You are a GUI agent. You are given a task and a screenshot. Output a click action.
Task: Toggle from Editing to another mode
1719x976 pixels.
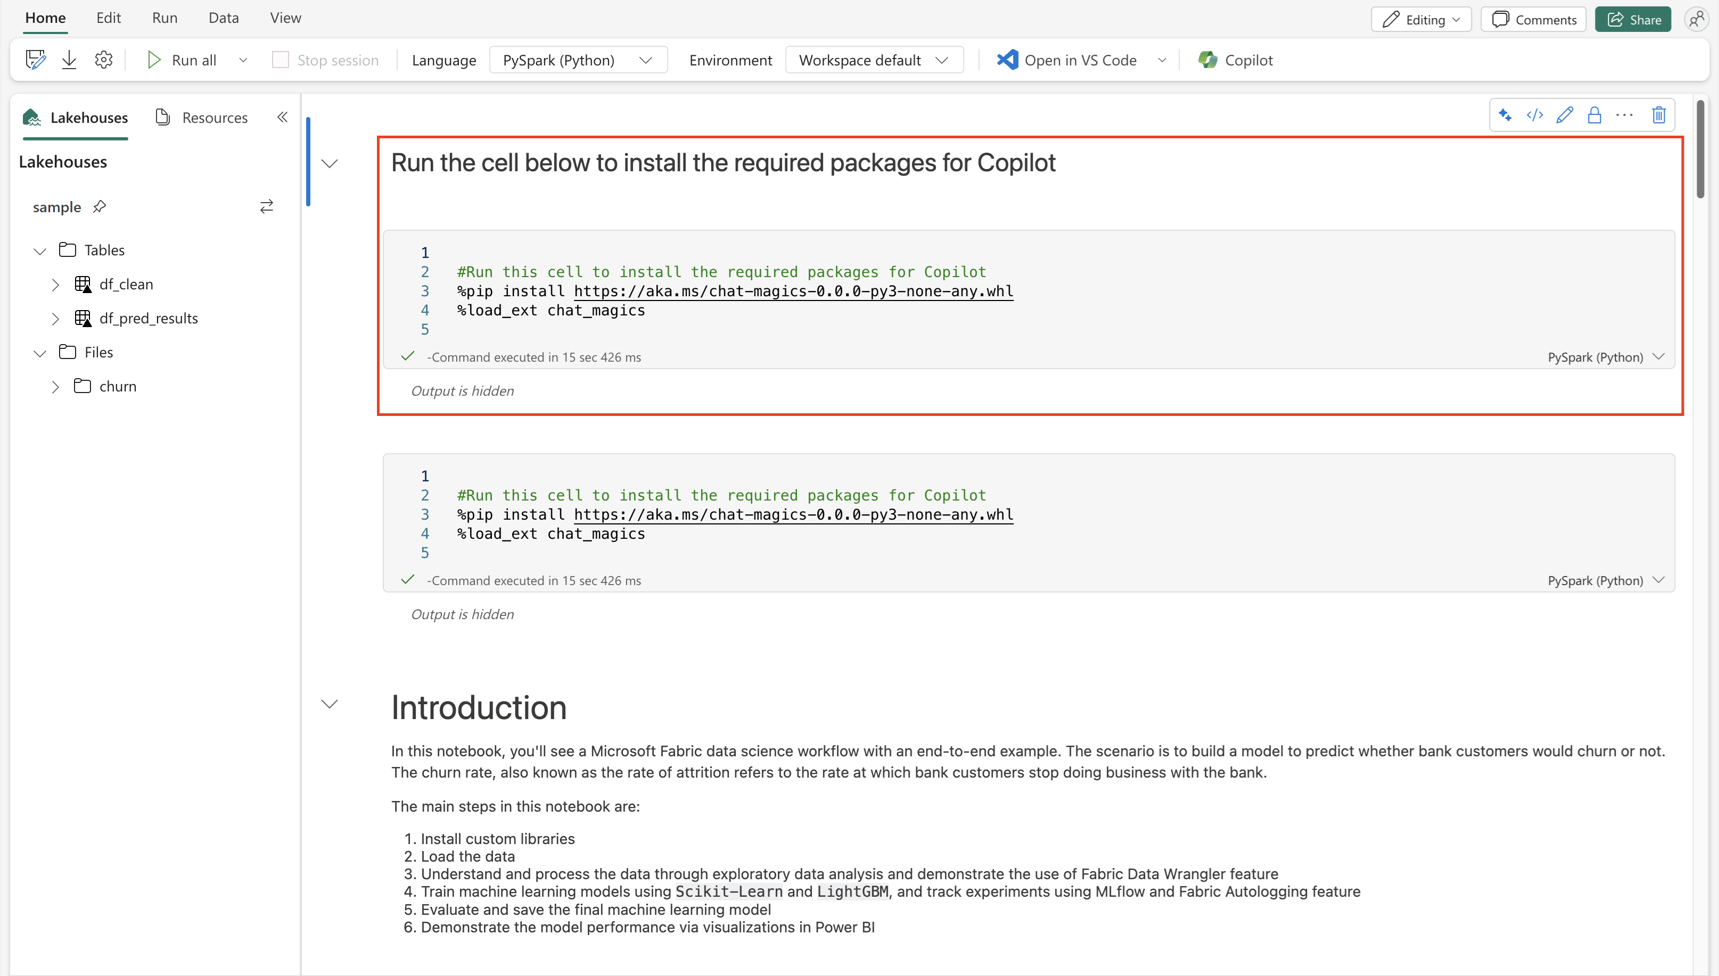pos(1421,19)
